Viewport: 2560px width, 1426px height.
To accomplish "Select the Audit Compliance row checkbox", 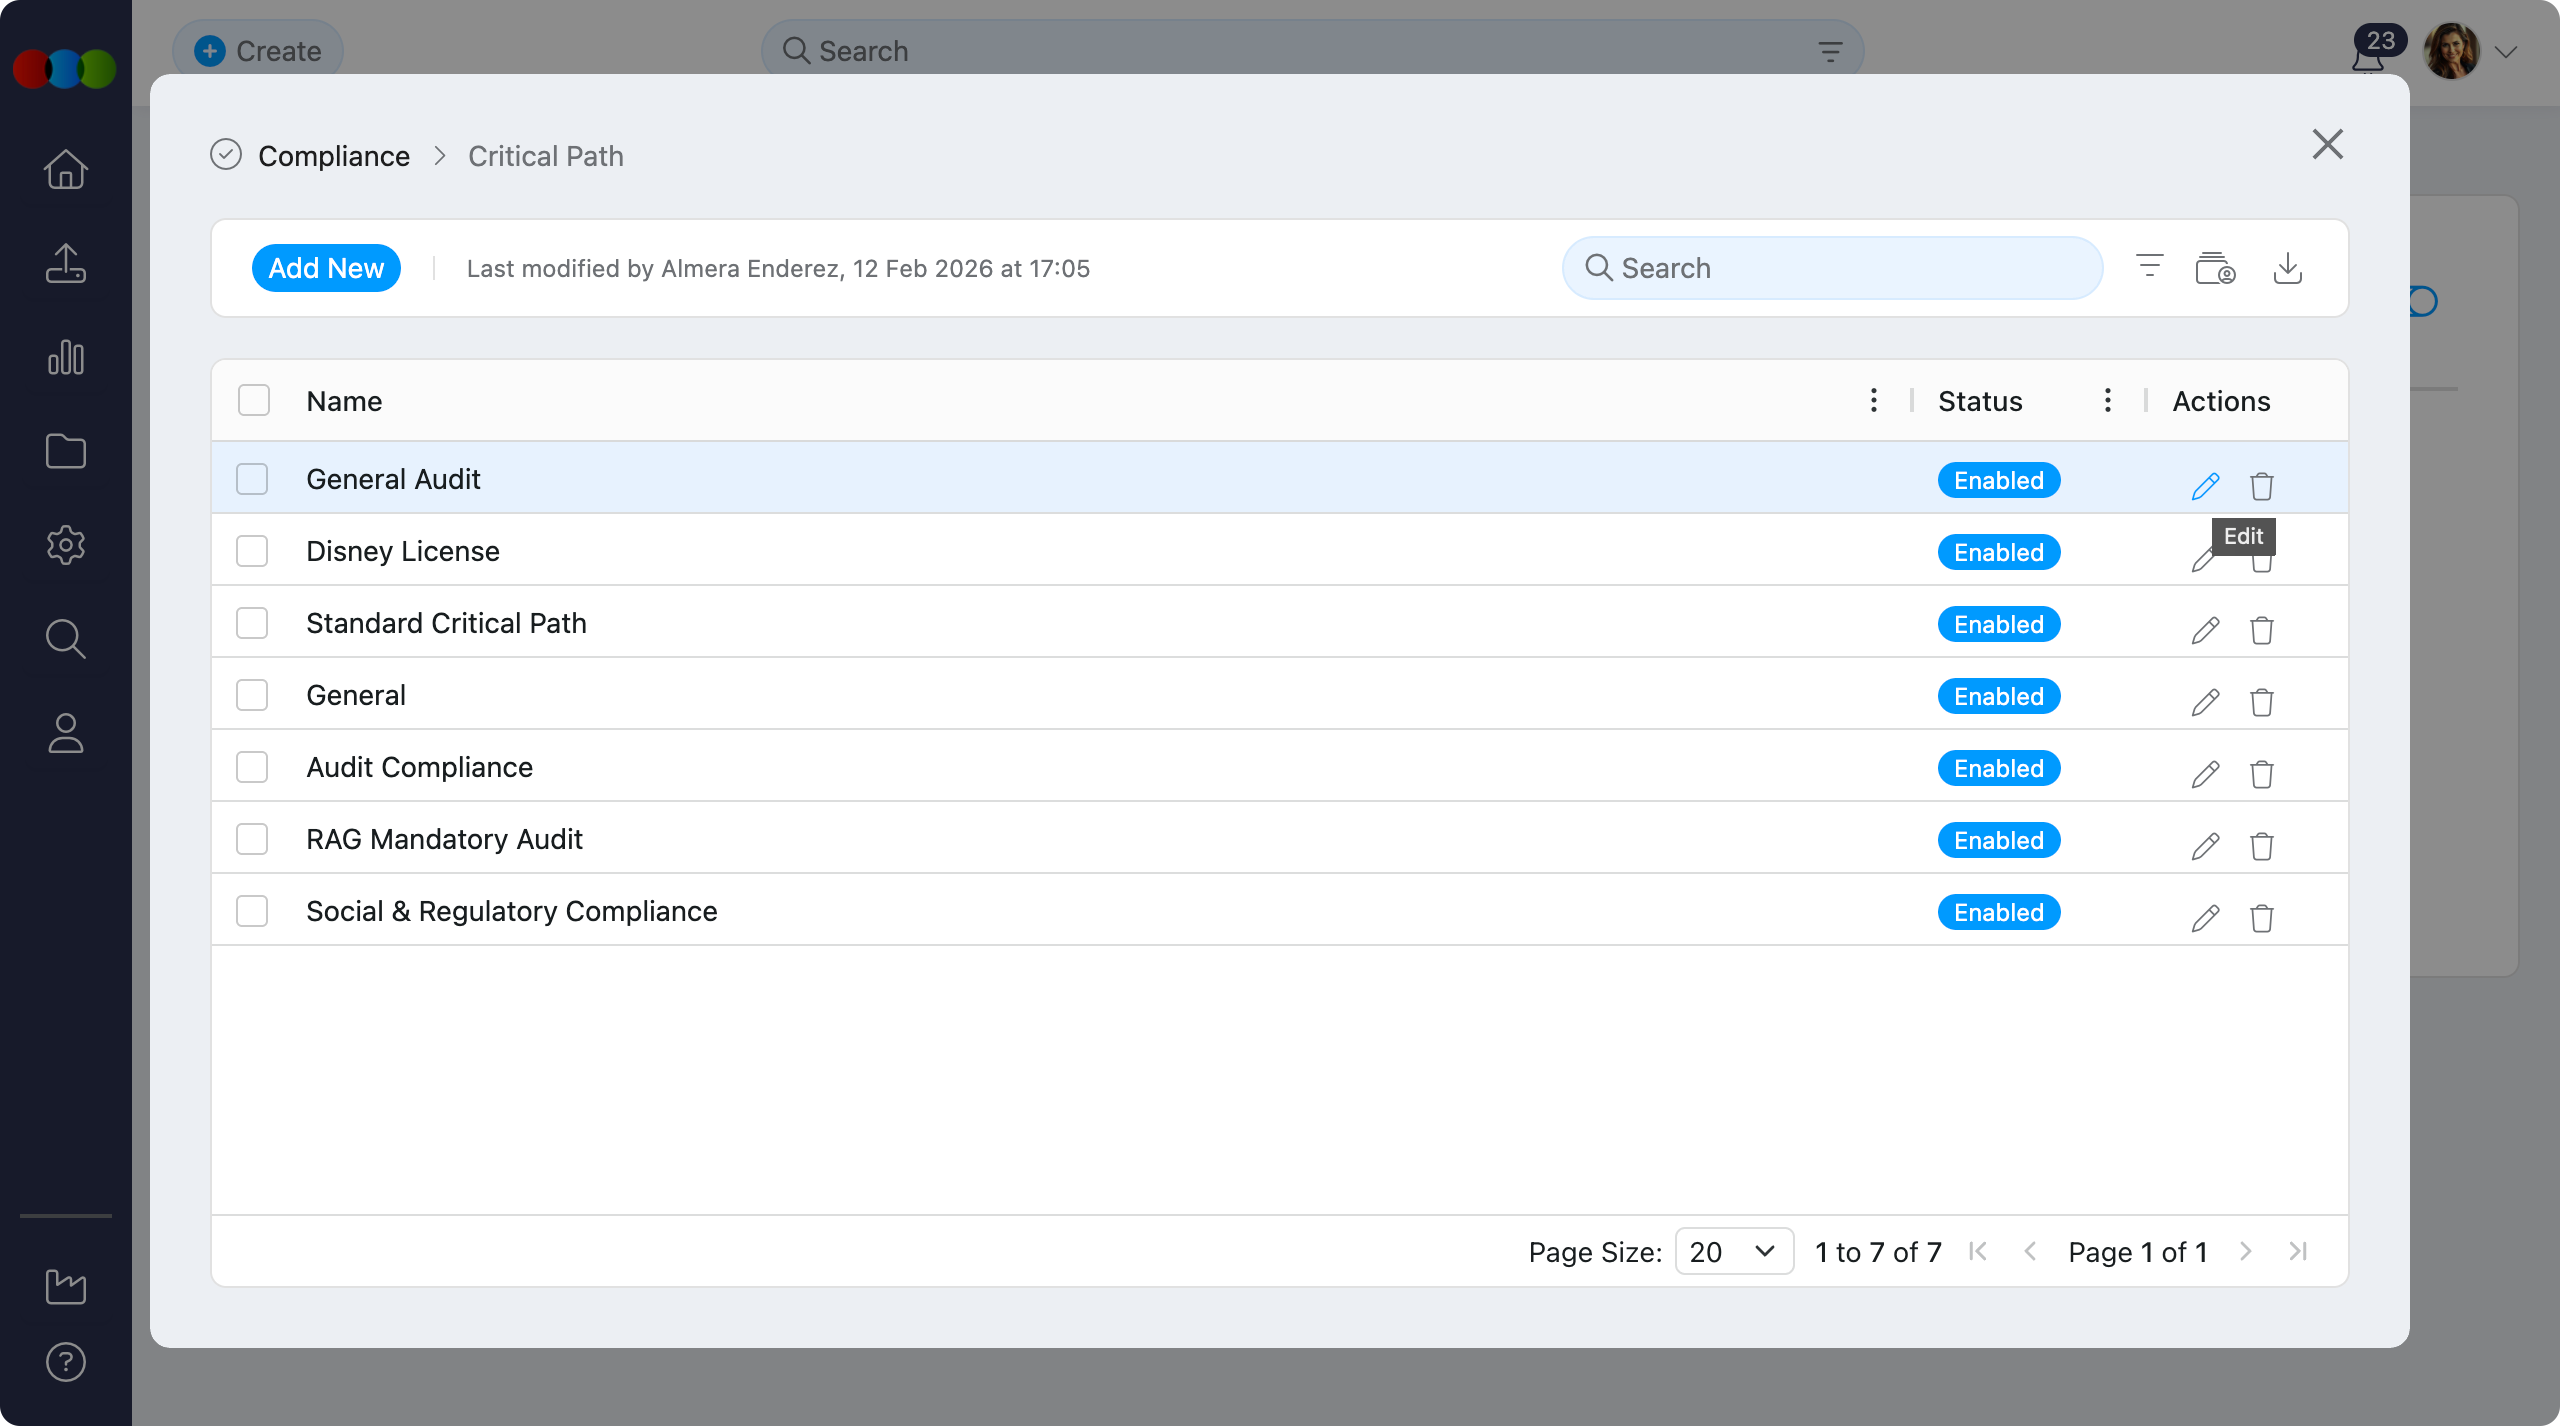I will [x=252, y=767].
